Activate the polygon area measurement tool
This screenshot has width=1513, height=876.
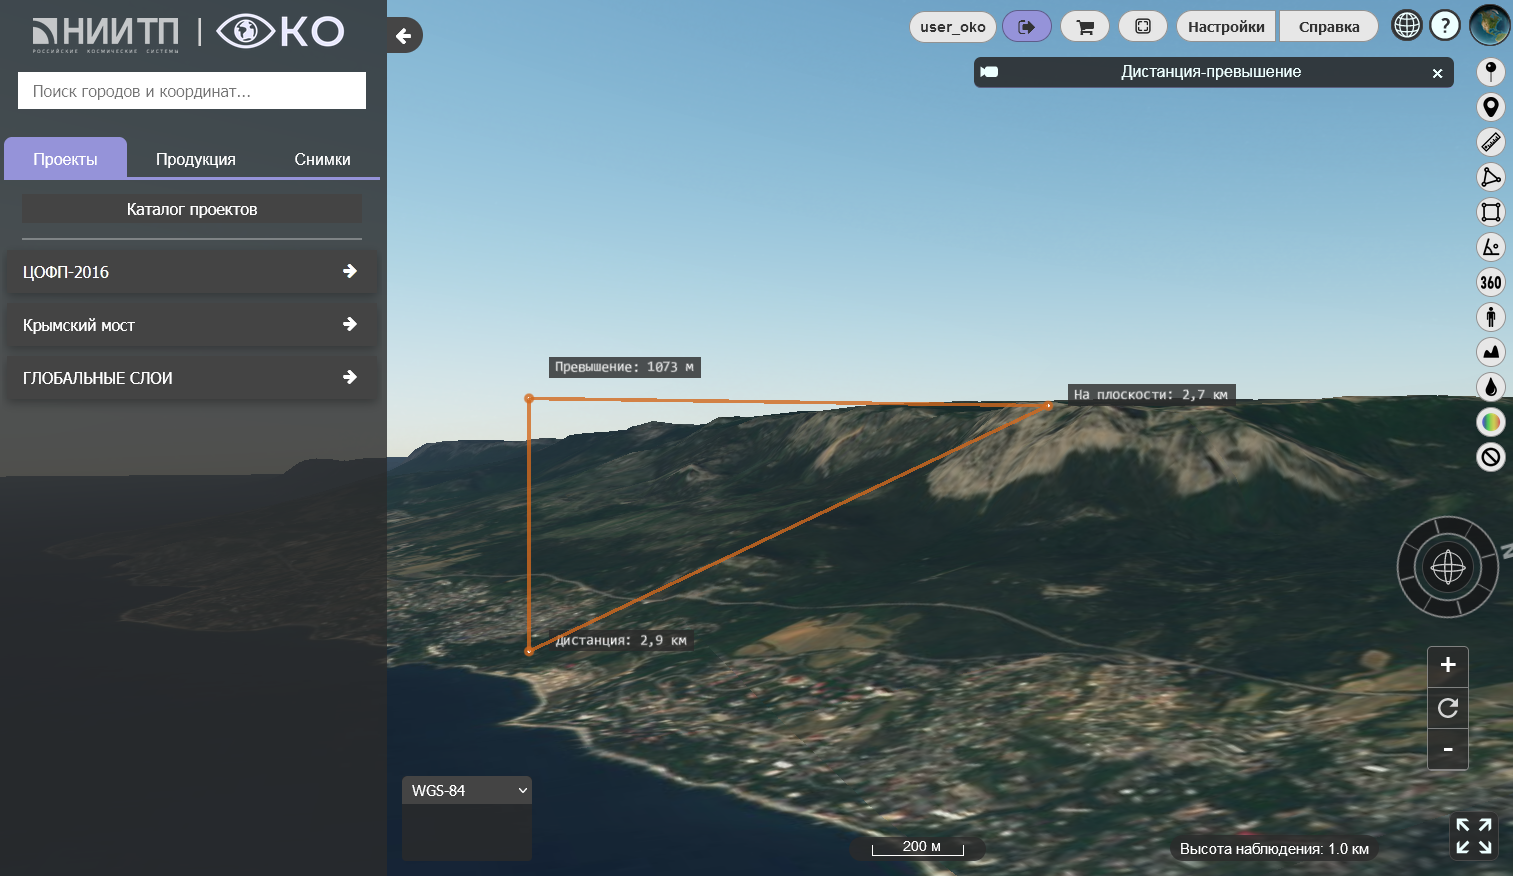tap(1490, 177)
